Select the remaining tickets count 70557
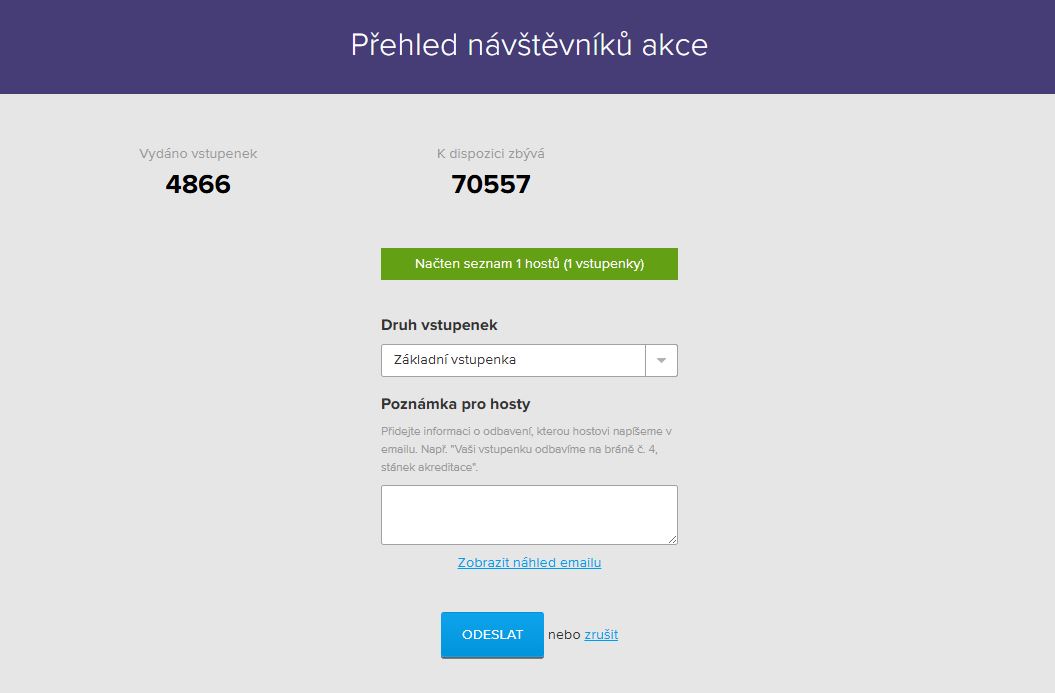 (492, 184)
